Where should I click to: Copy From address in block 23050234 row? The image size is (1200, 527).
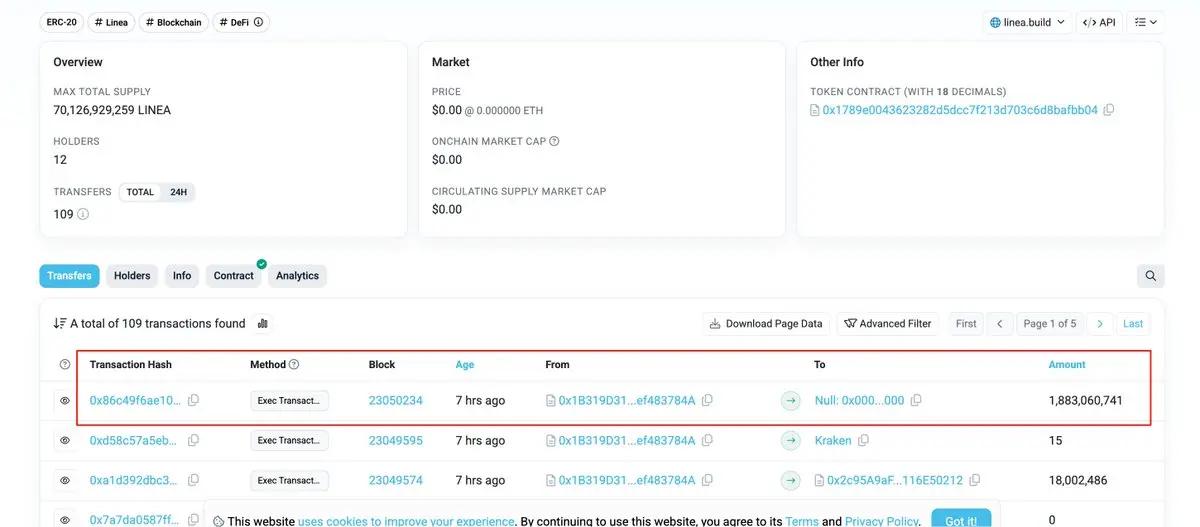pos(707,400)
